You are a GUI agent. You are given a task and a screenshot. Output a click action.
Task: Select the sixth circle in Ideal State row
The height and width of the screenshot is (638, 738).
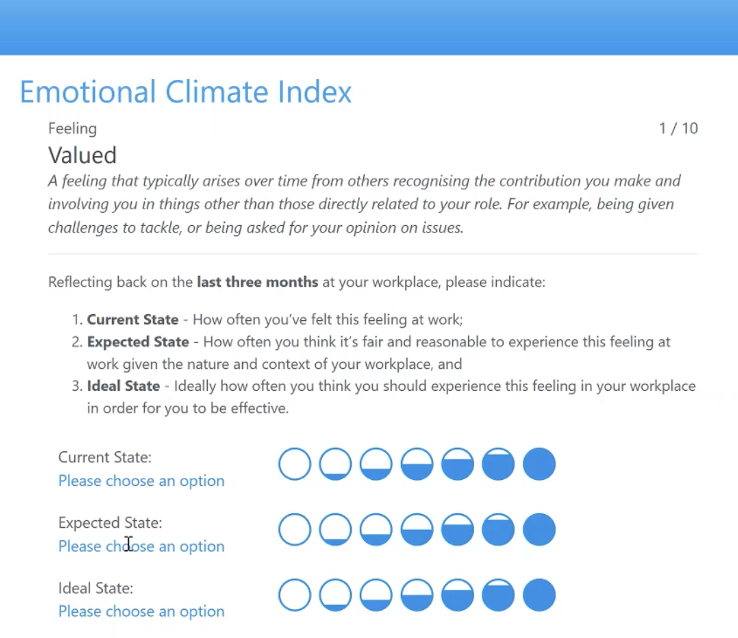point(498,595)
